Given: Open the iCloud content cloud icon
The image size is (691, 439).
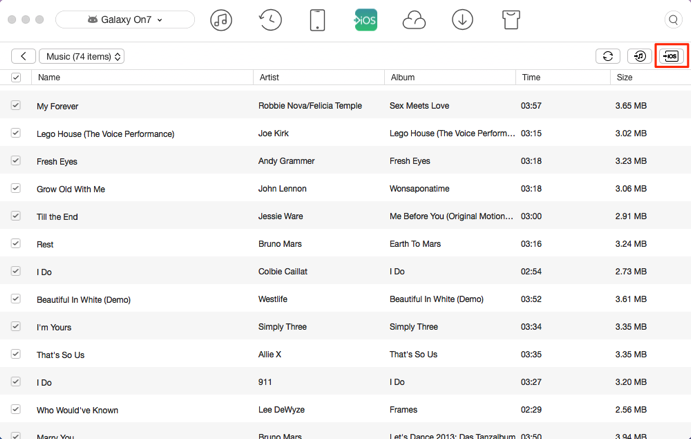Looking at the screenshot, I should (414, 20).
